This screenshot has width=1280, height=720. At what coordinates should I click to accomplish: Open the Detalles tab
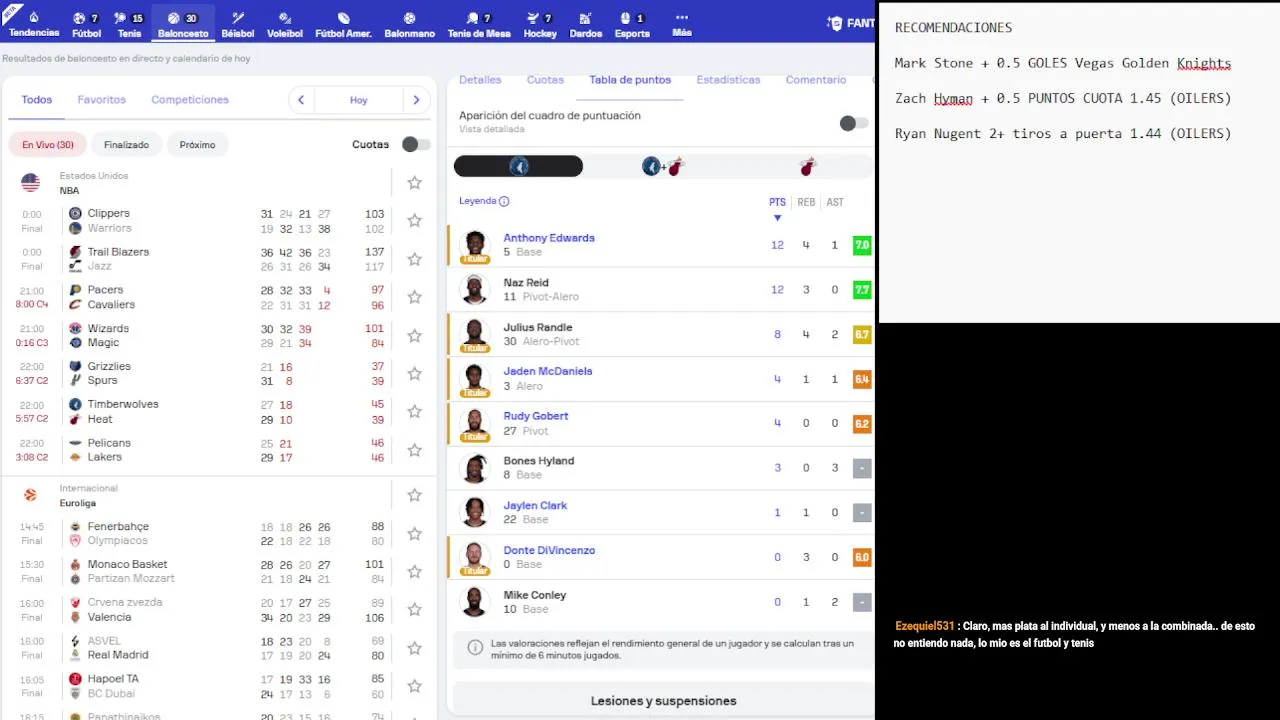point(480,80)
